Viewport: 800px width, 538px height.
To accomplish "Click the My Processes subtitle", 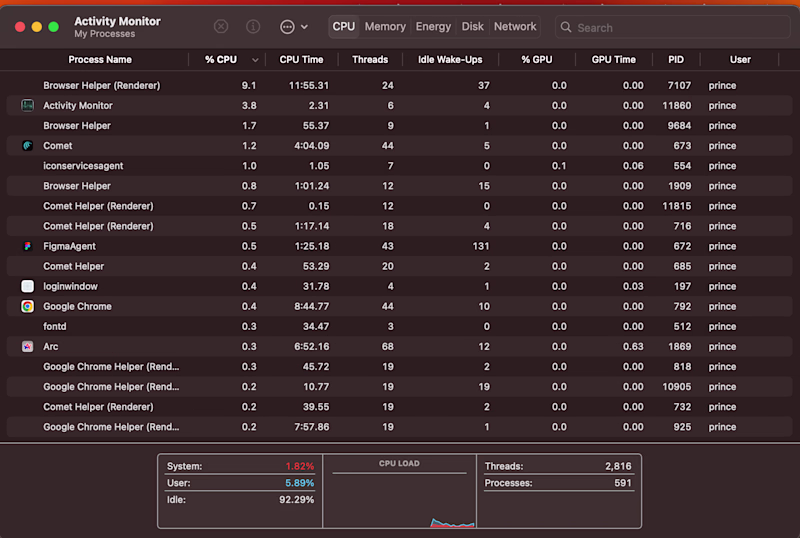I will (105, 34).
